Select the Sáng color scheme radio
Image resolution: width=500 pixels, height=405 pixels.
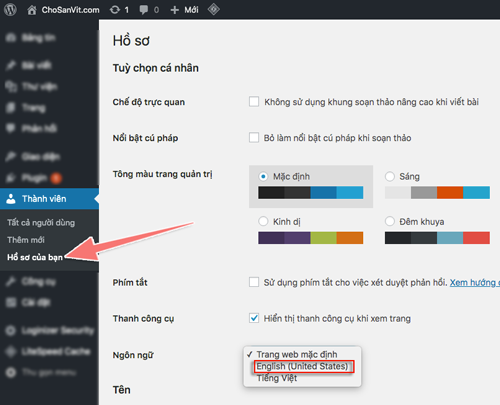390,176
